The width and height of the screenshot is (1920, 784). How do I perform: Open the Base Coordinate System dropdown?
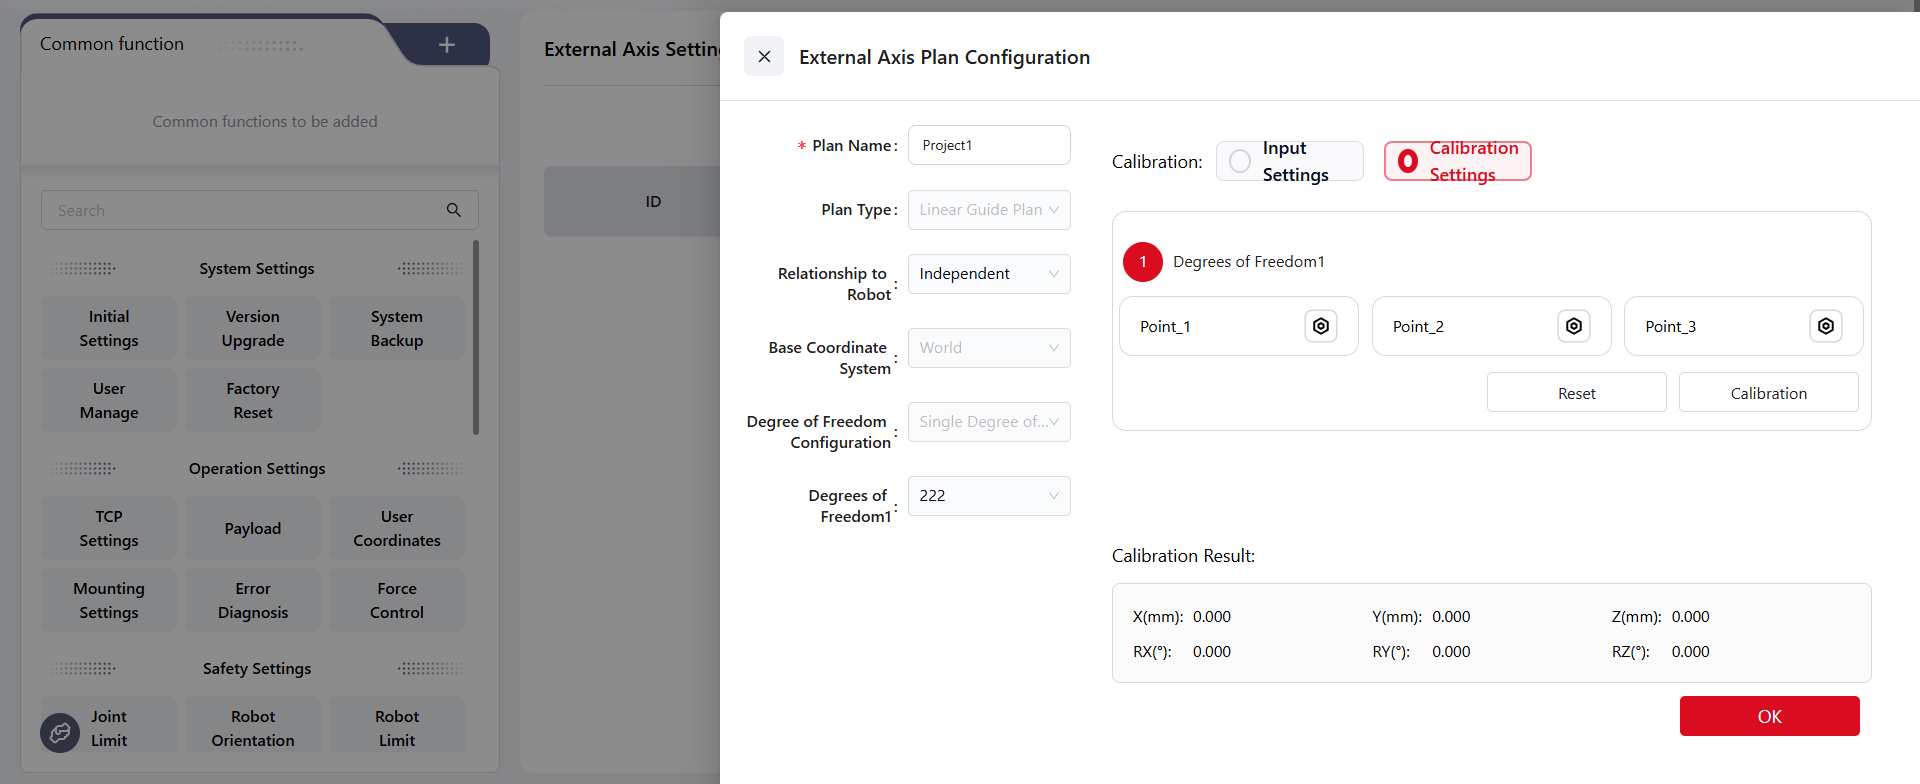coord(988,348)
